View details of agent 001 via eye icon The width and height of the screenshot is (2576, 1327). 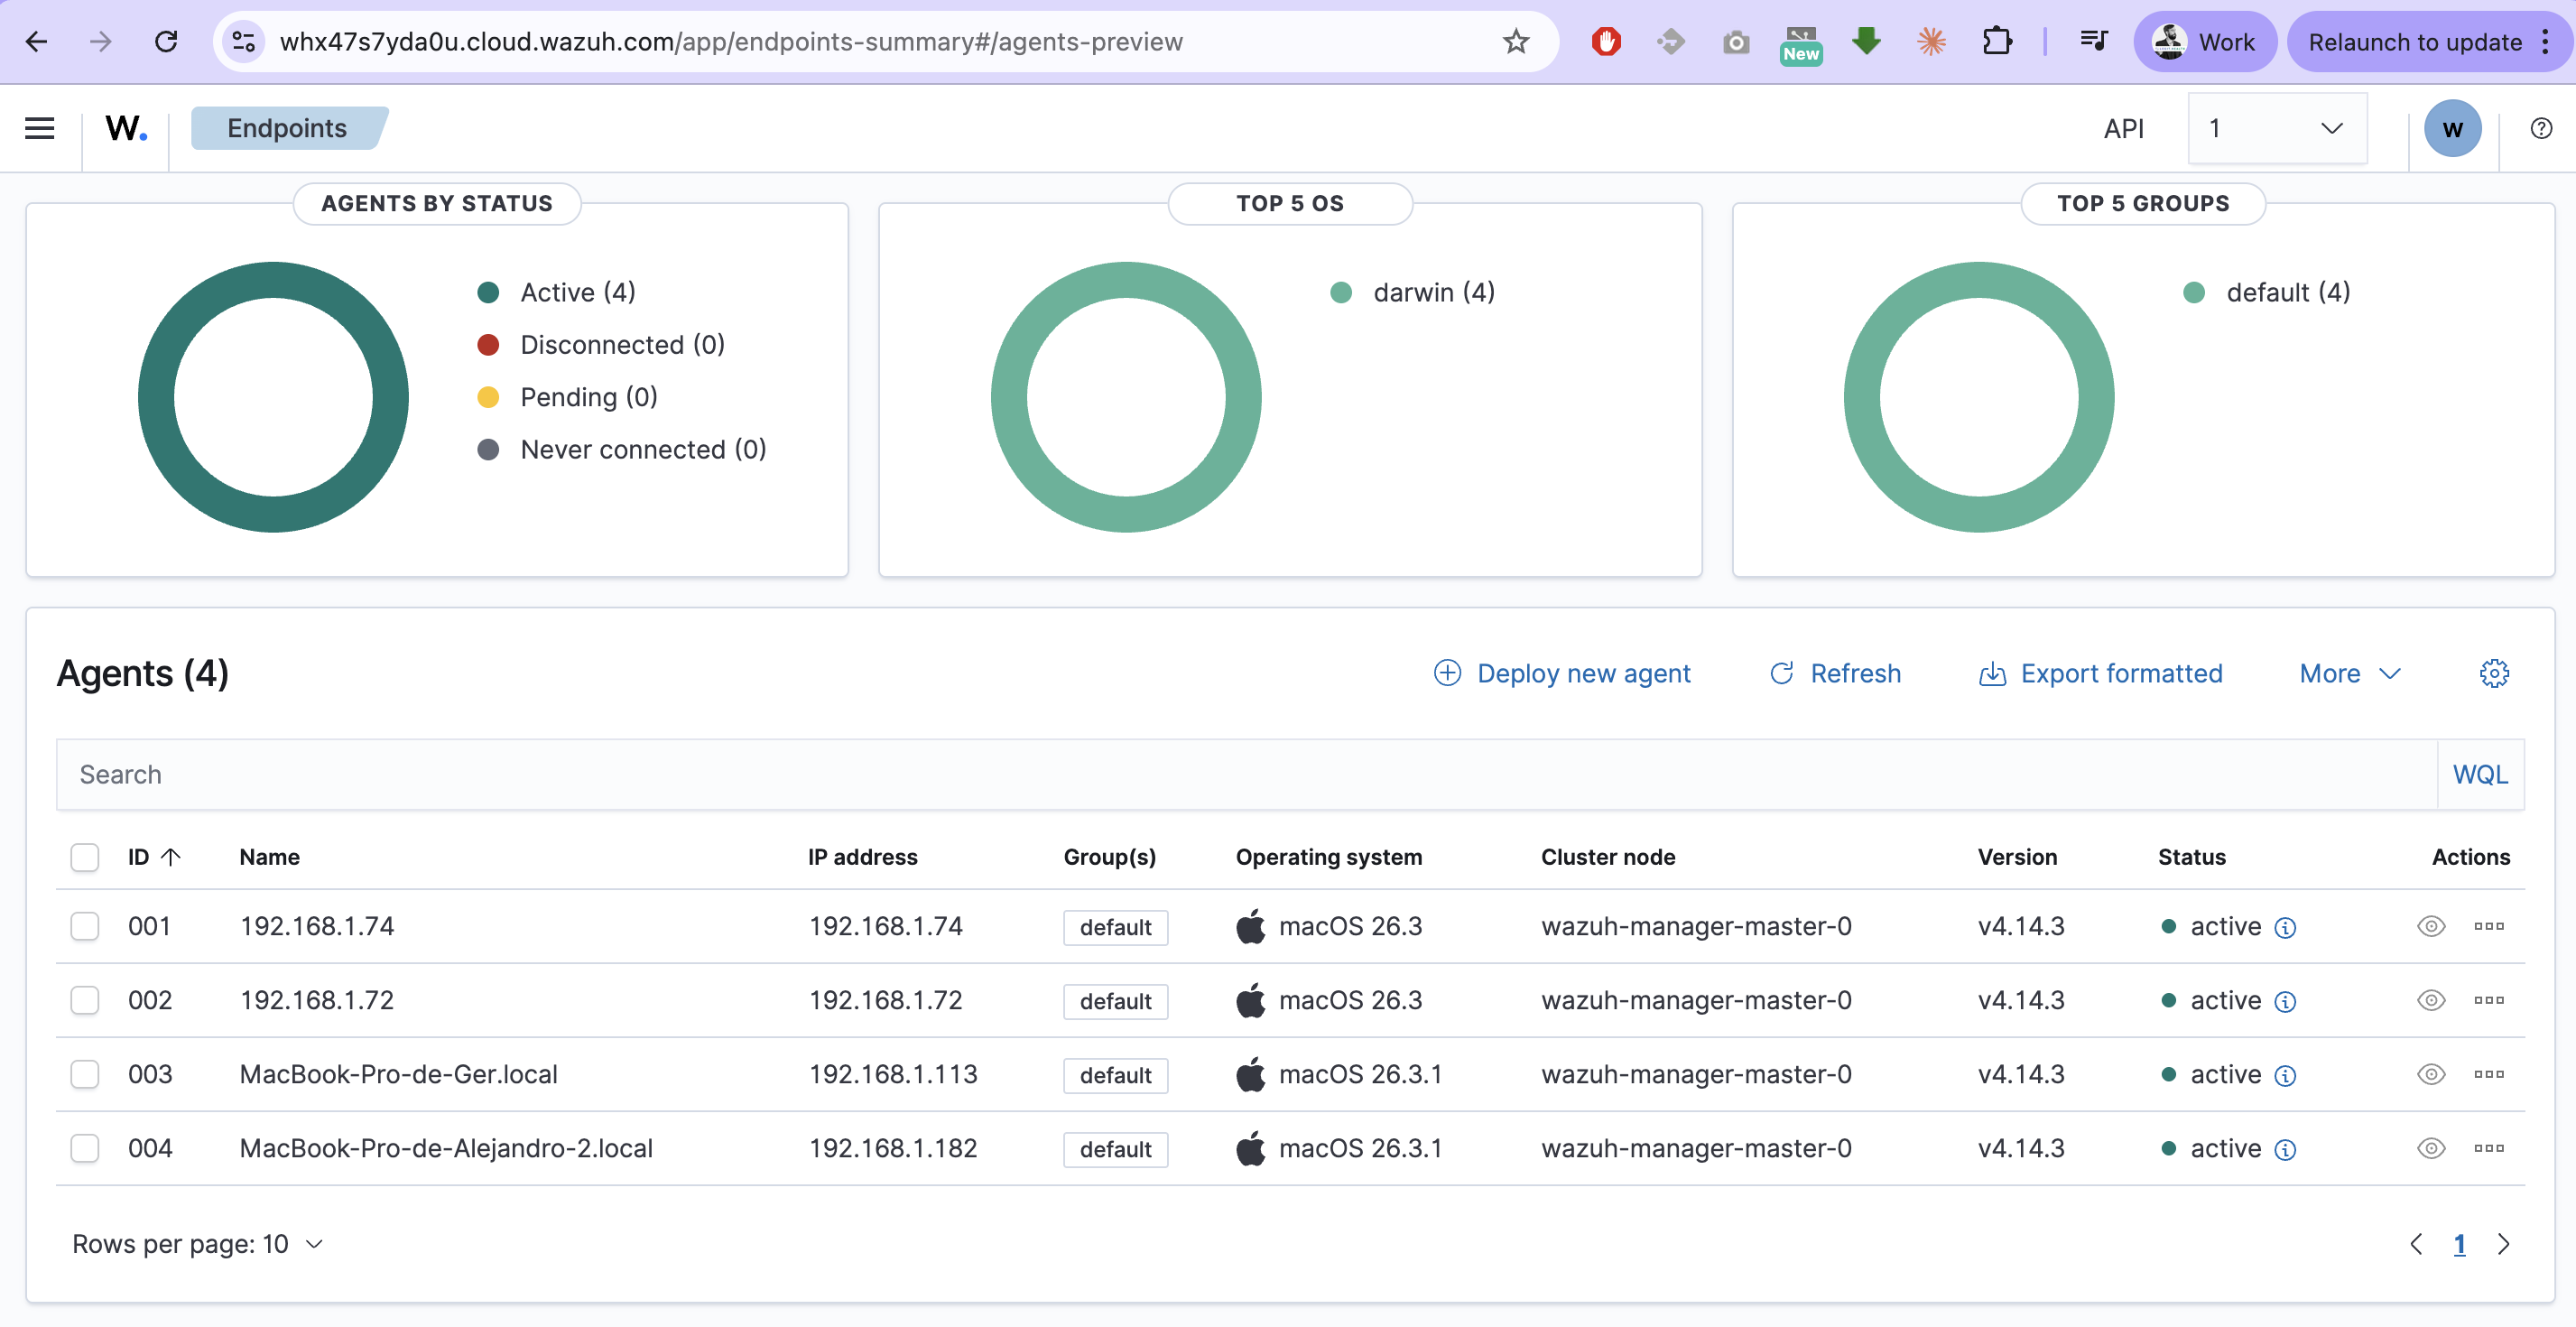(2431, 926)
